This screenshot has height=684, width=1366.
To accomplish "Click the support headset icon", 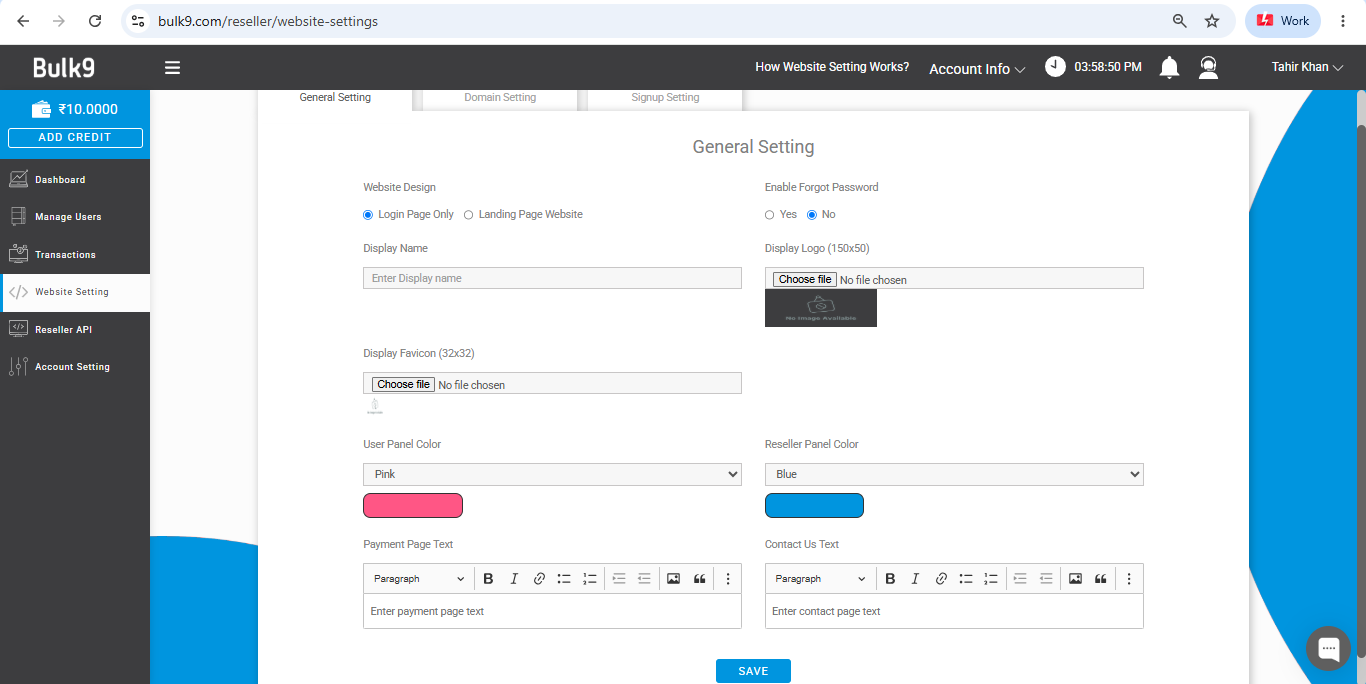I will (x=1209, y=67).
